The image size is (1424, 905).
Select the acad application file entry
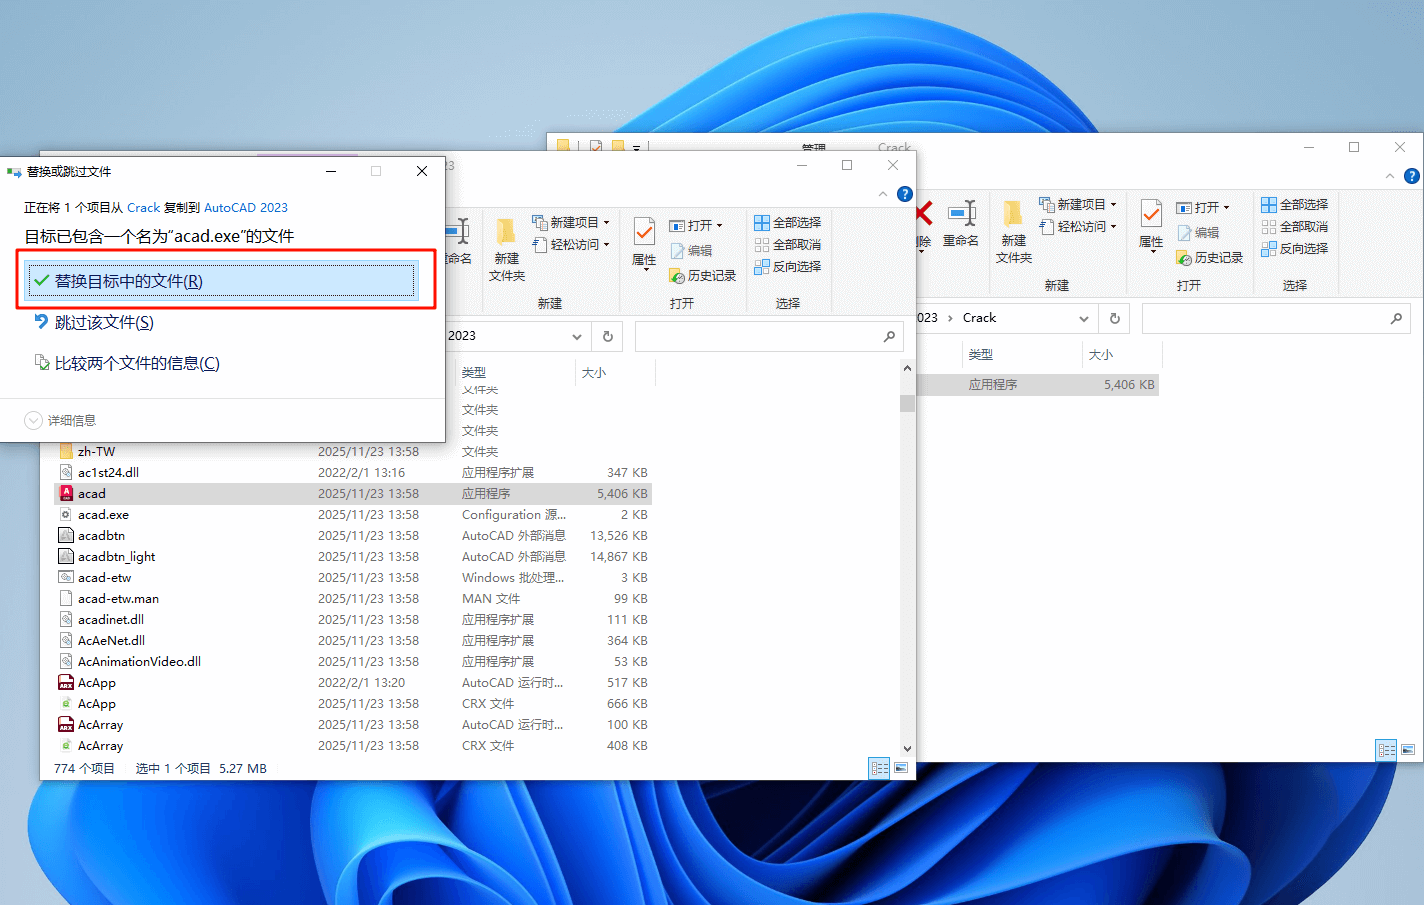click(92, 493)
